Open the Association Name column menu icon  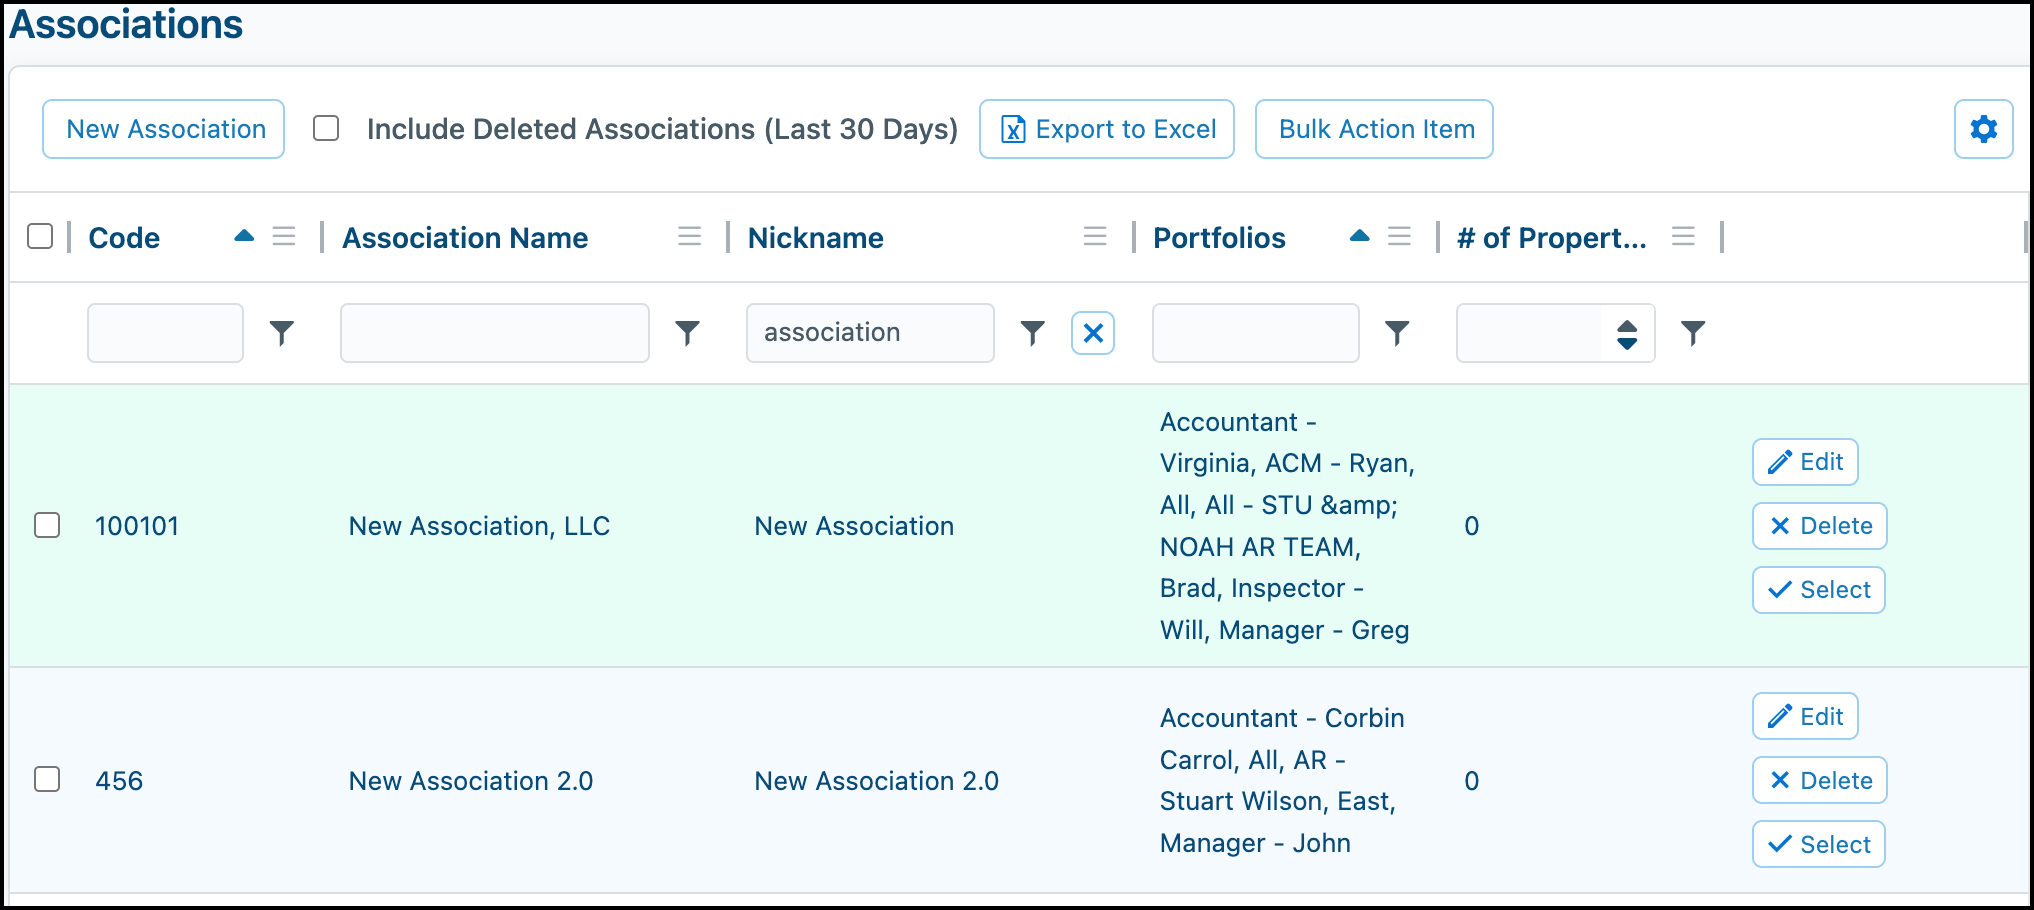pos(689,237)
